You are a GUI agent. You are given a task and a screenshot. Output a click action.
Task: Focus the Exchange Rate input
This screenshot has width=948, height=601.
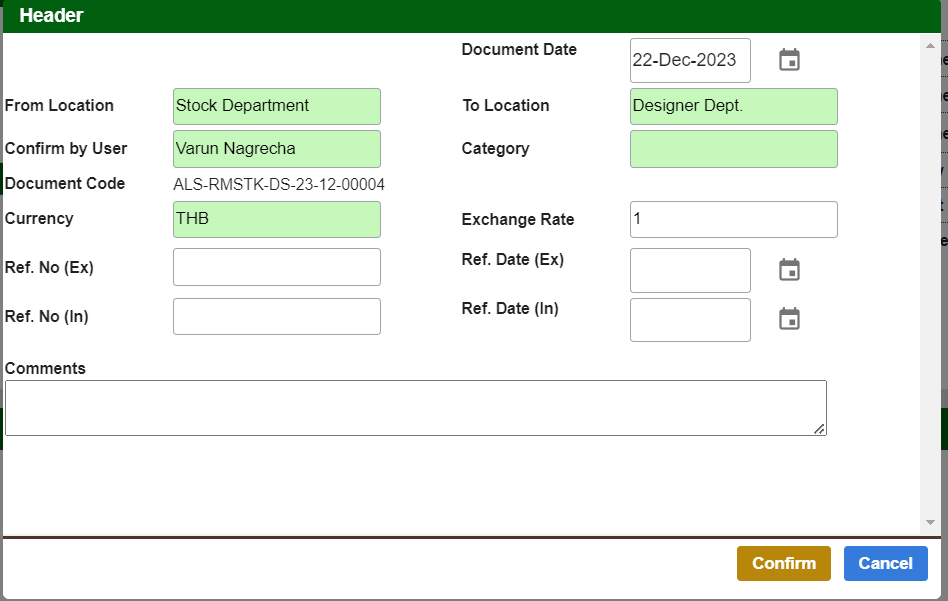[x=733, y=220]
